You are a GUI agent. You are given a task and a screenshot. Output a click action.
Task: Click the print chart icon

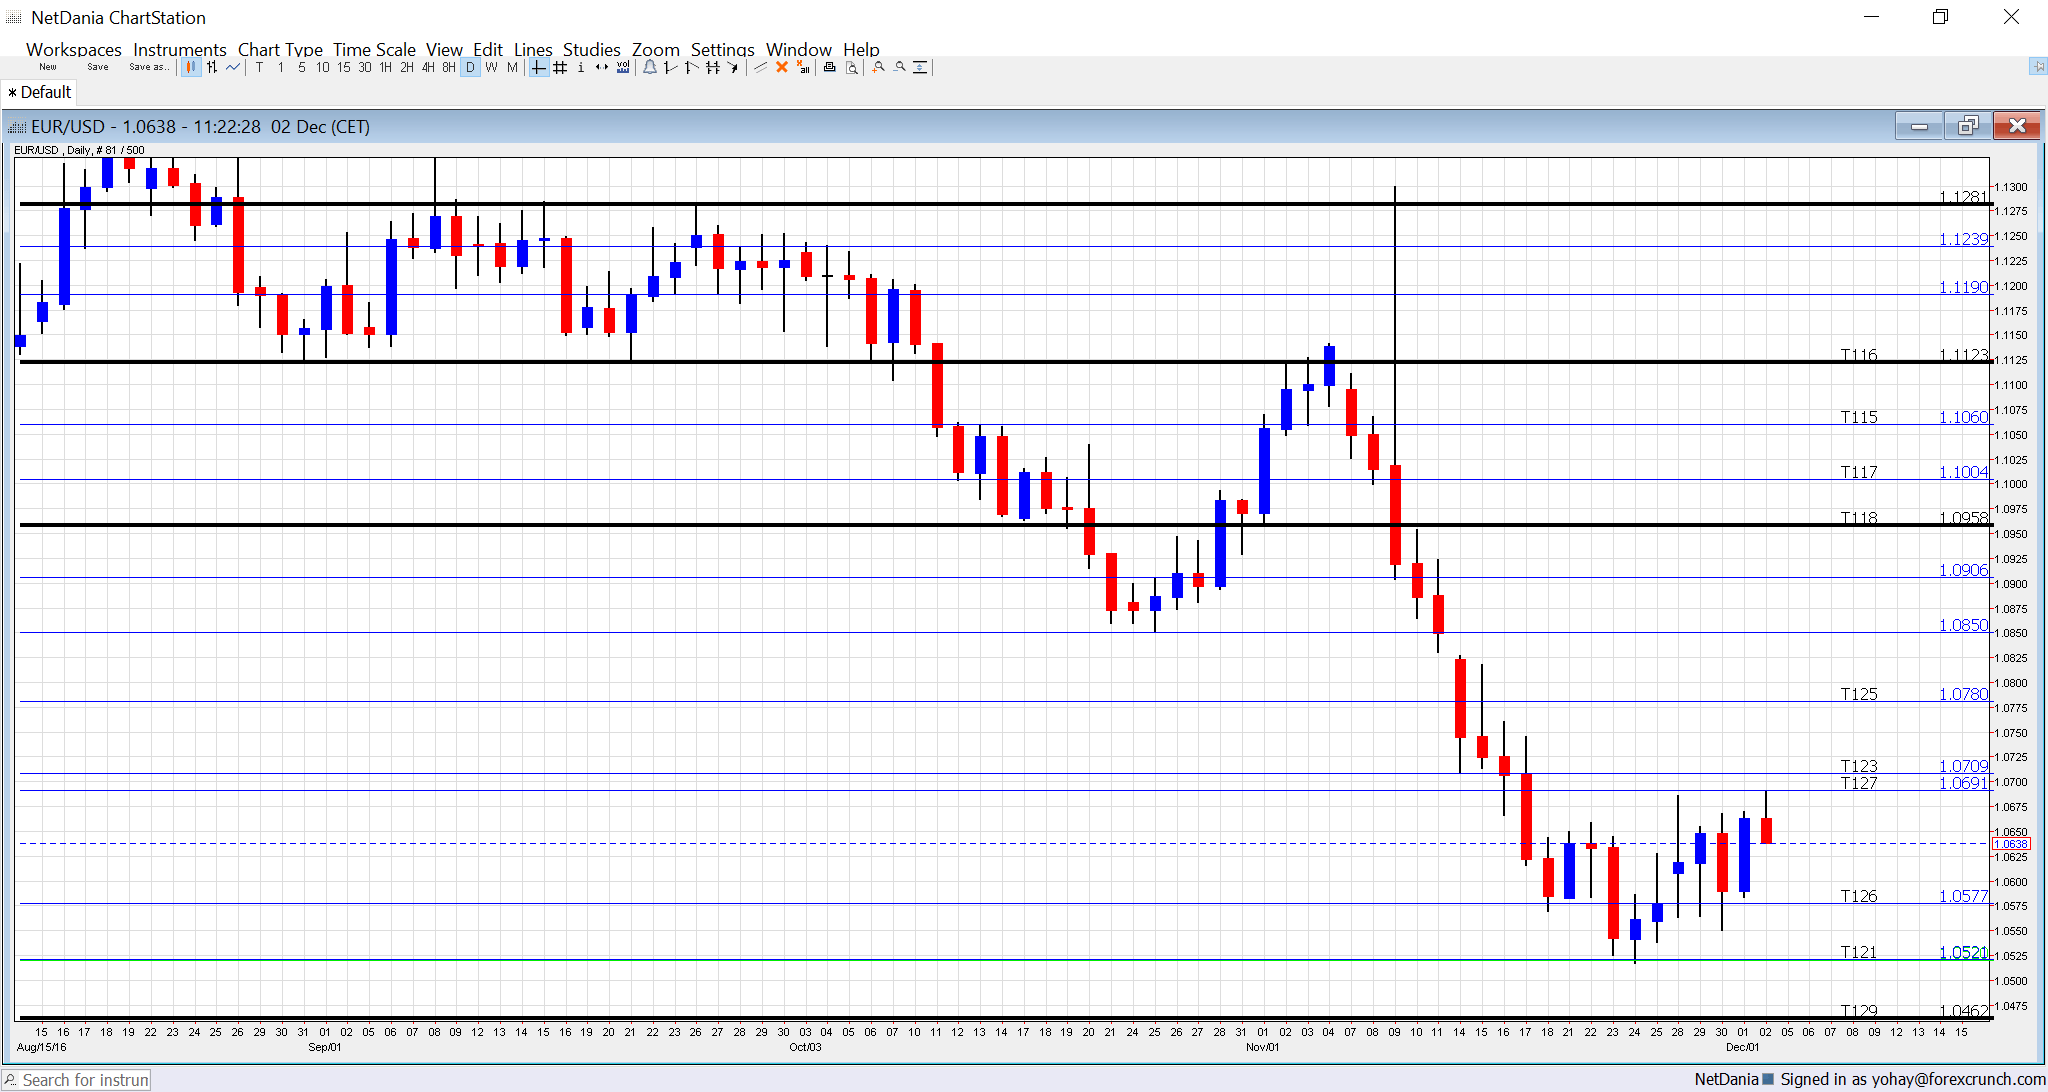[x=829, y=67]
